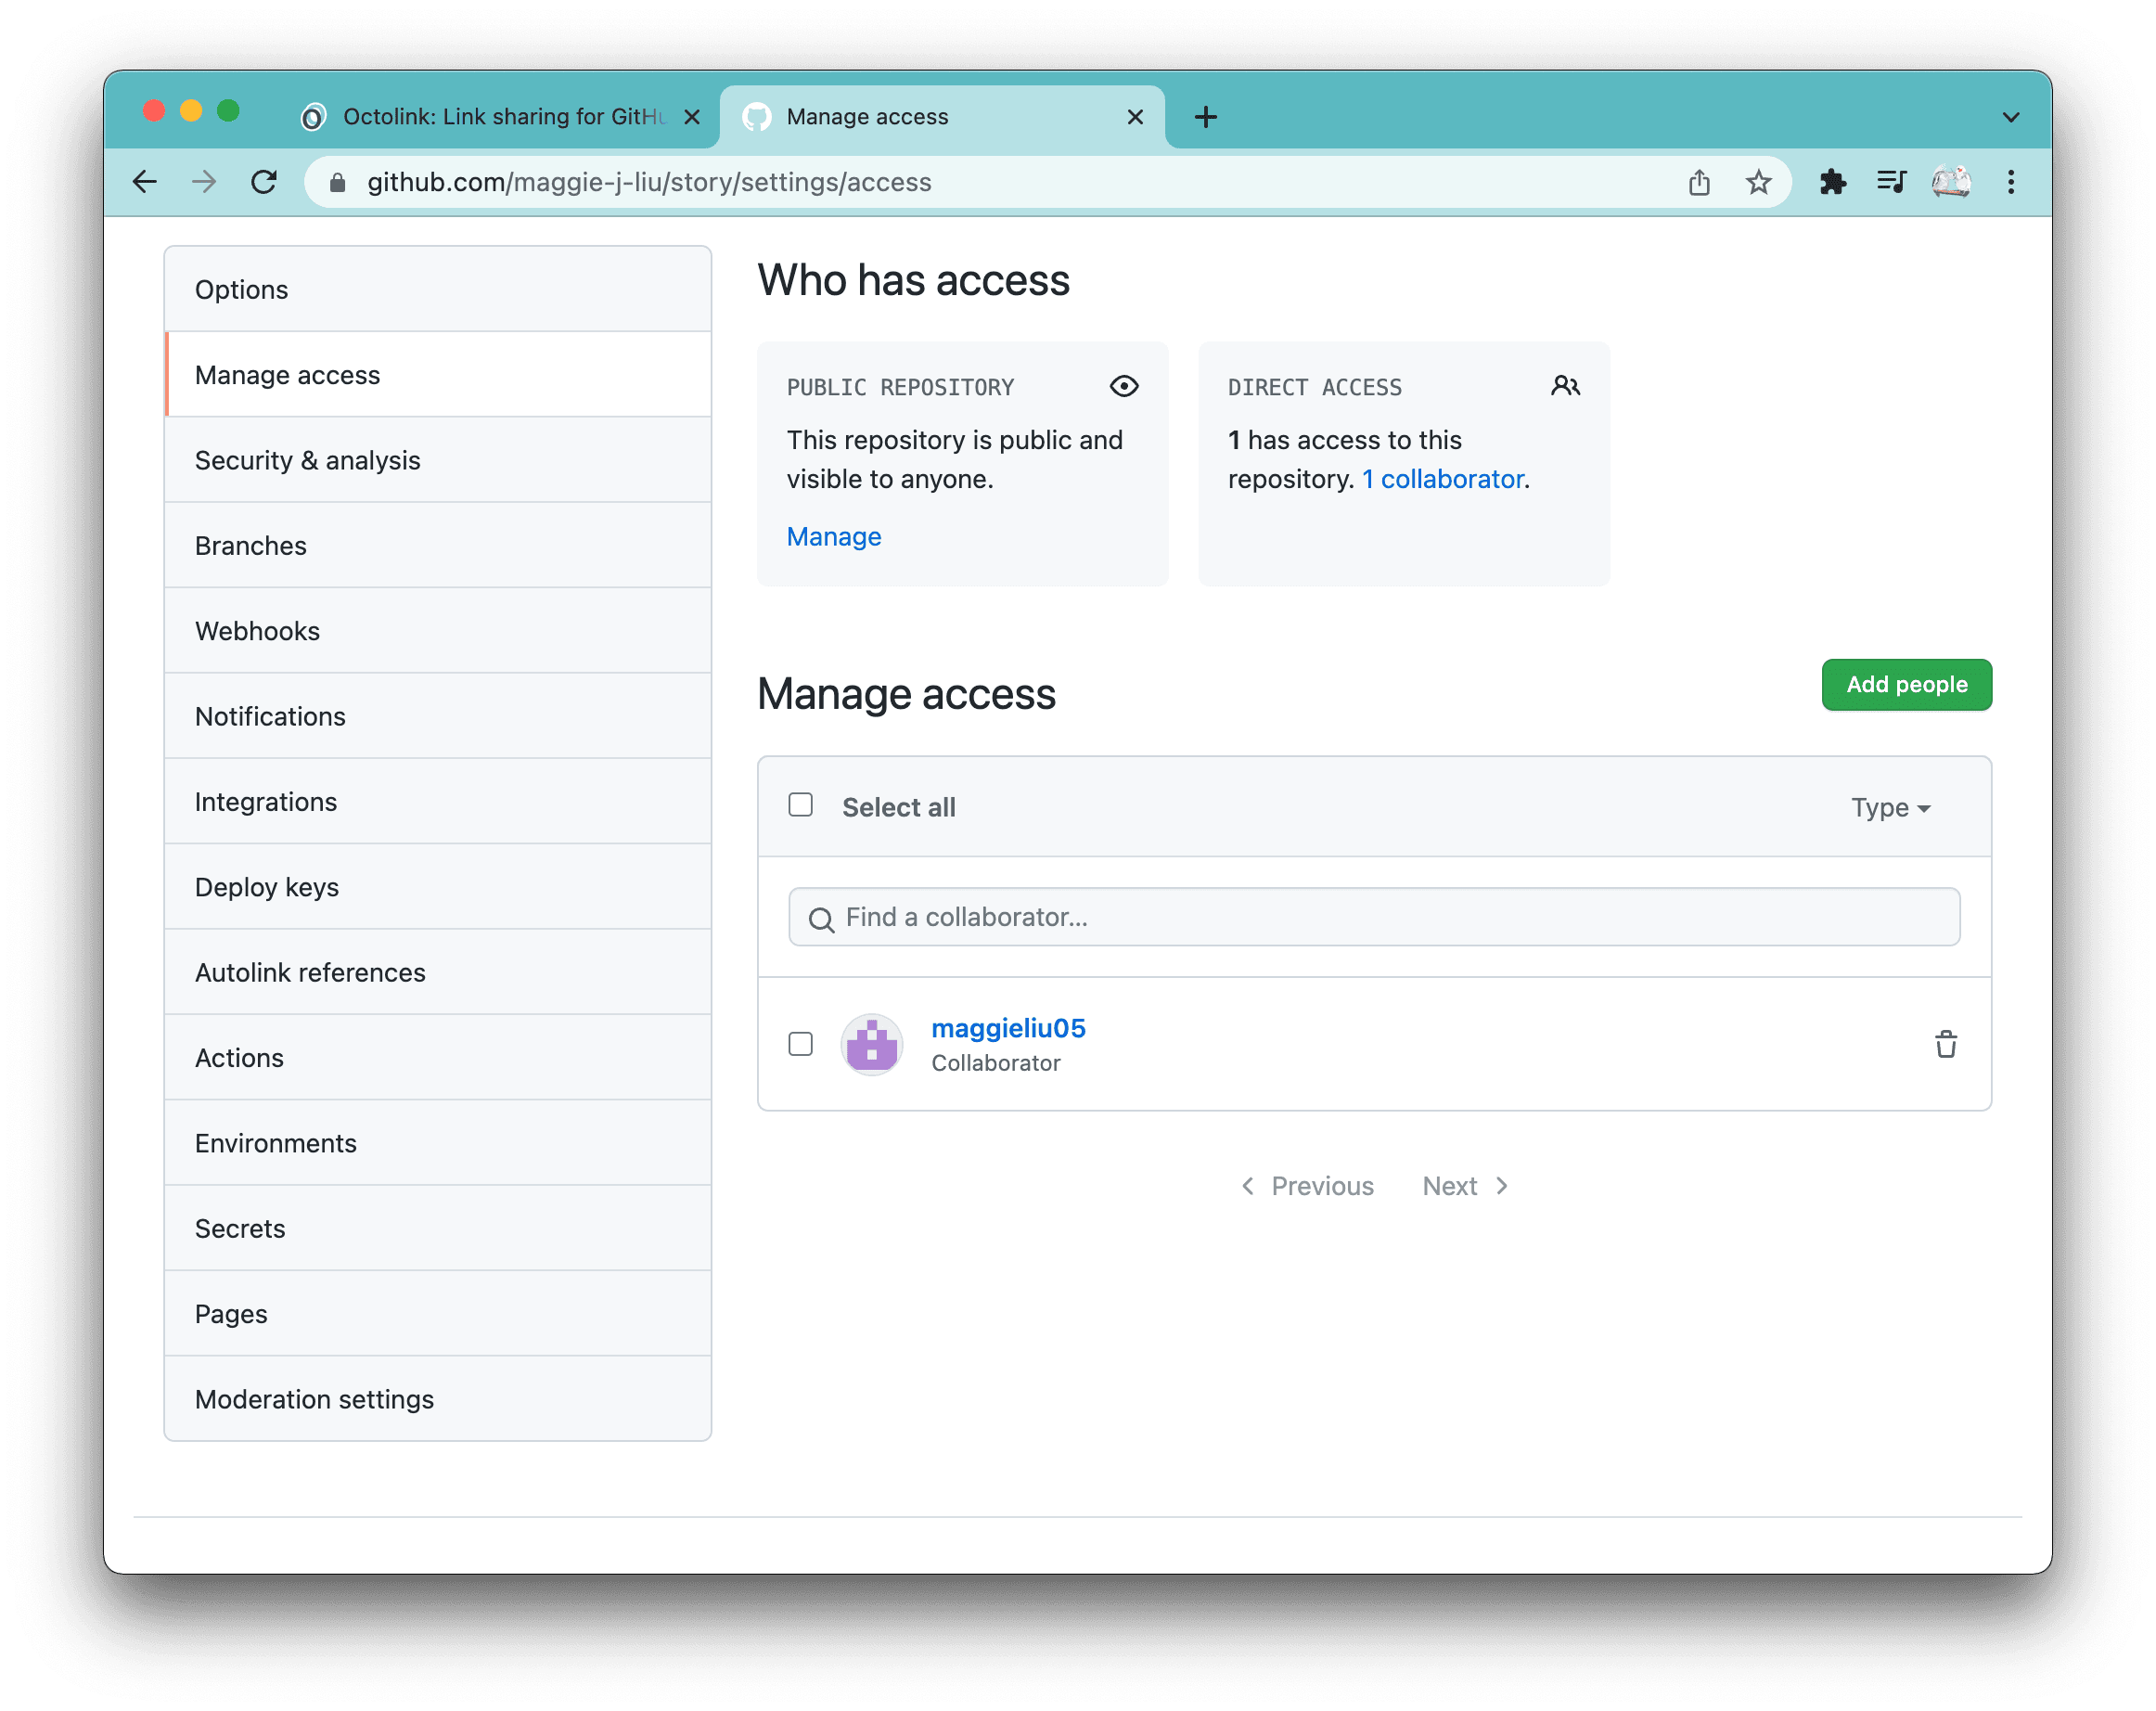Click the Select all label text
The height and width of the screenshot is (1711, 2156).
[x=898, y=808]
